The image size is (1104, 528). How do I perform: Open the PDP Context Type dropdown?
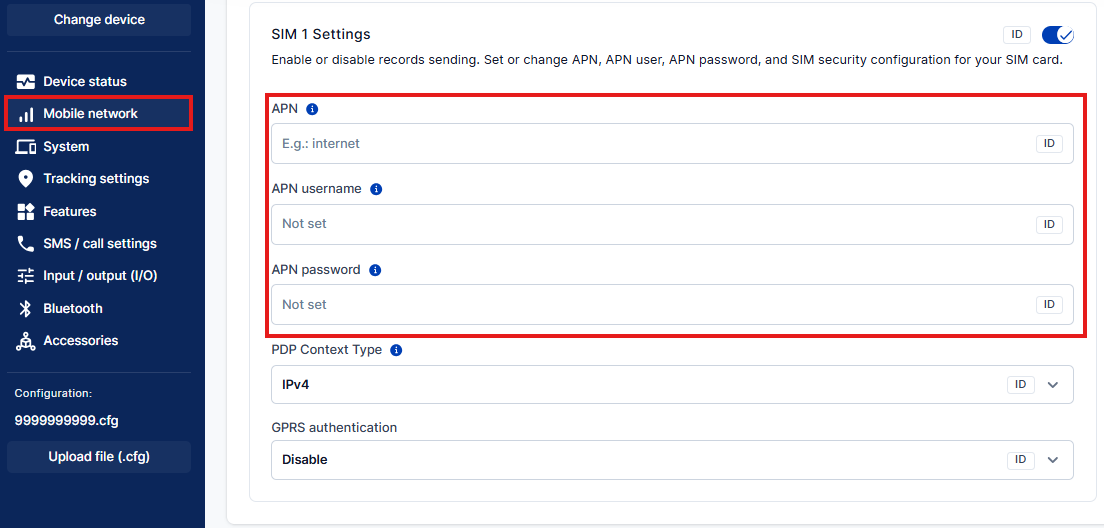pyautogui.click(x=1052, y=385)
